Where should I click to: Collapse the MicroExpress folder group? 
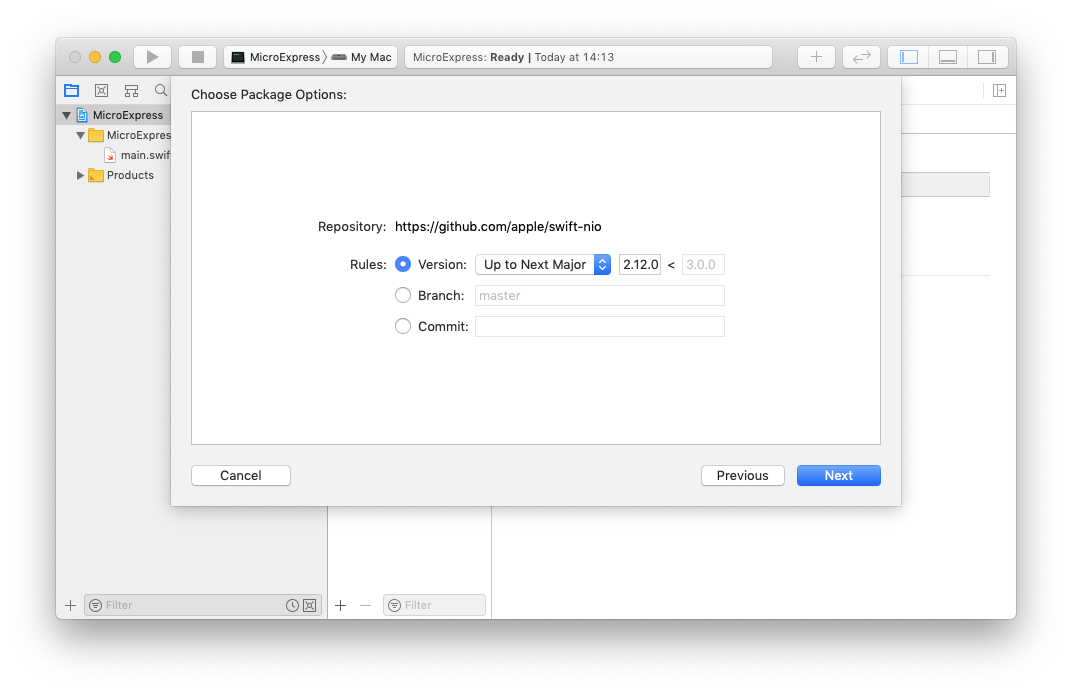[80, 135]
